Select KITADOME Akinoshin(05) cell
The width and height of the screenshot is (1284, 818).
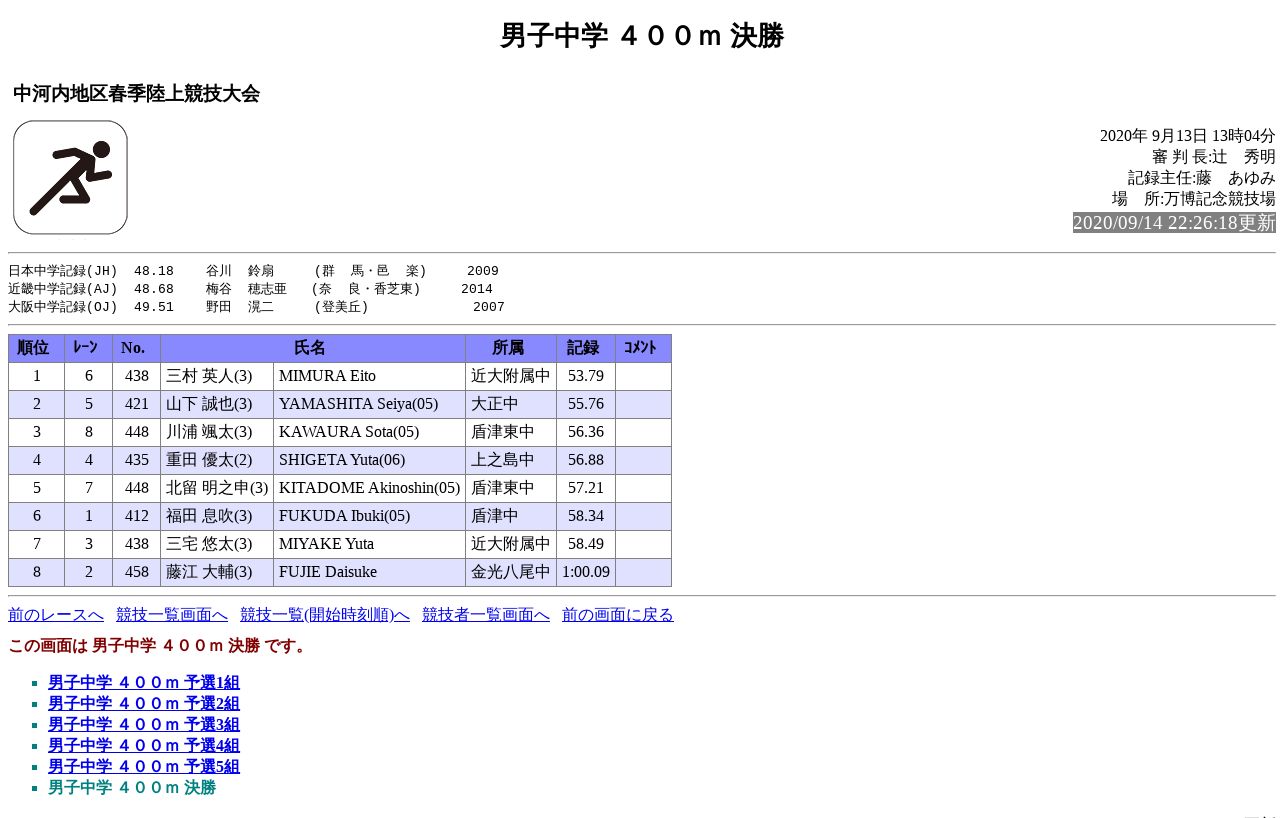[369, 488]
